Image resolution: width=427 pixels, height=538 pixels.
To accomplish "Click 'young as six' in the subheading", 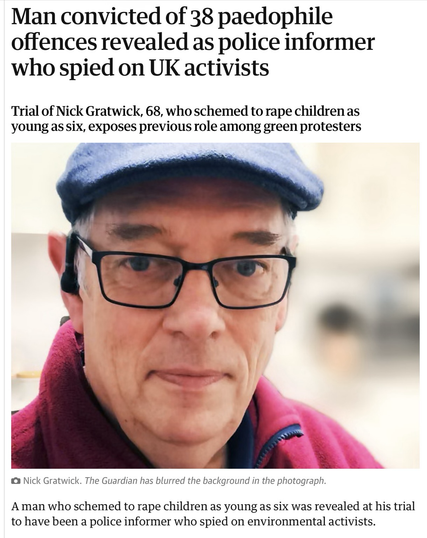I will 47,127.
